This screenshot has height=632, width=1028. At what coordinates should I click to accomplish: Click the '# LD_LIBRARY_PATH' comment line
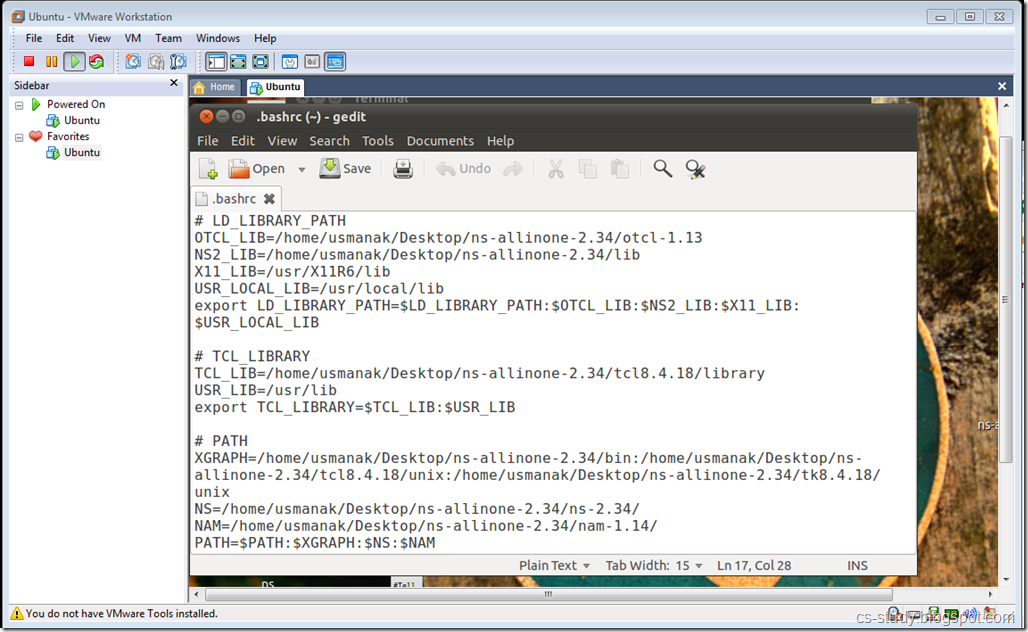(270, 221)
